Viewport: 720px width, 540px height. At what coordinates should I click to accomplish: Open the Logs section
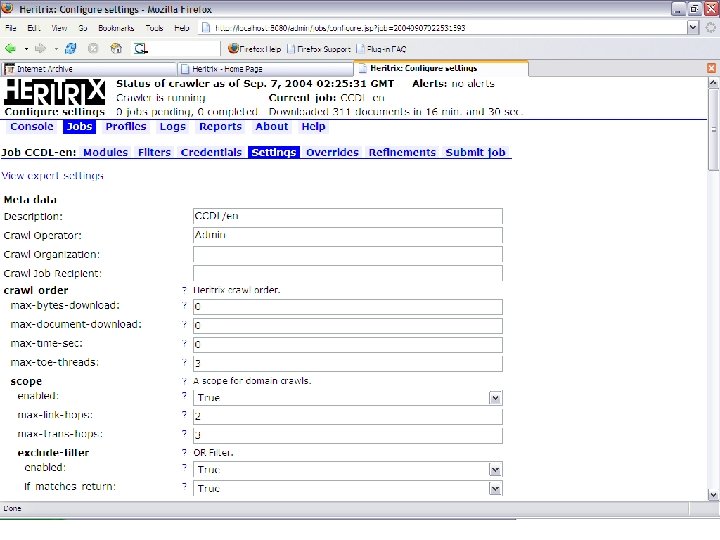173,127
